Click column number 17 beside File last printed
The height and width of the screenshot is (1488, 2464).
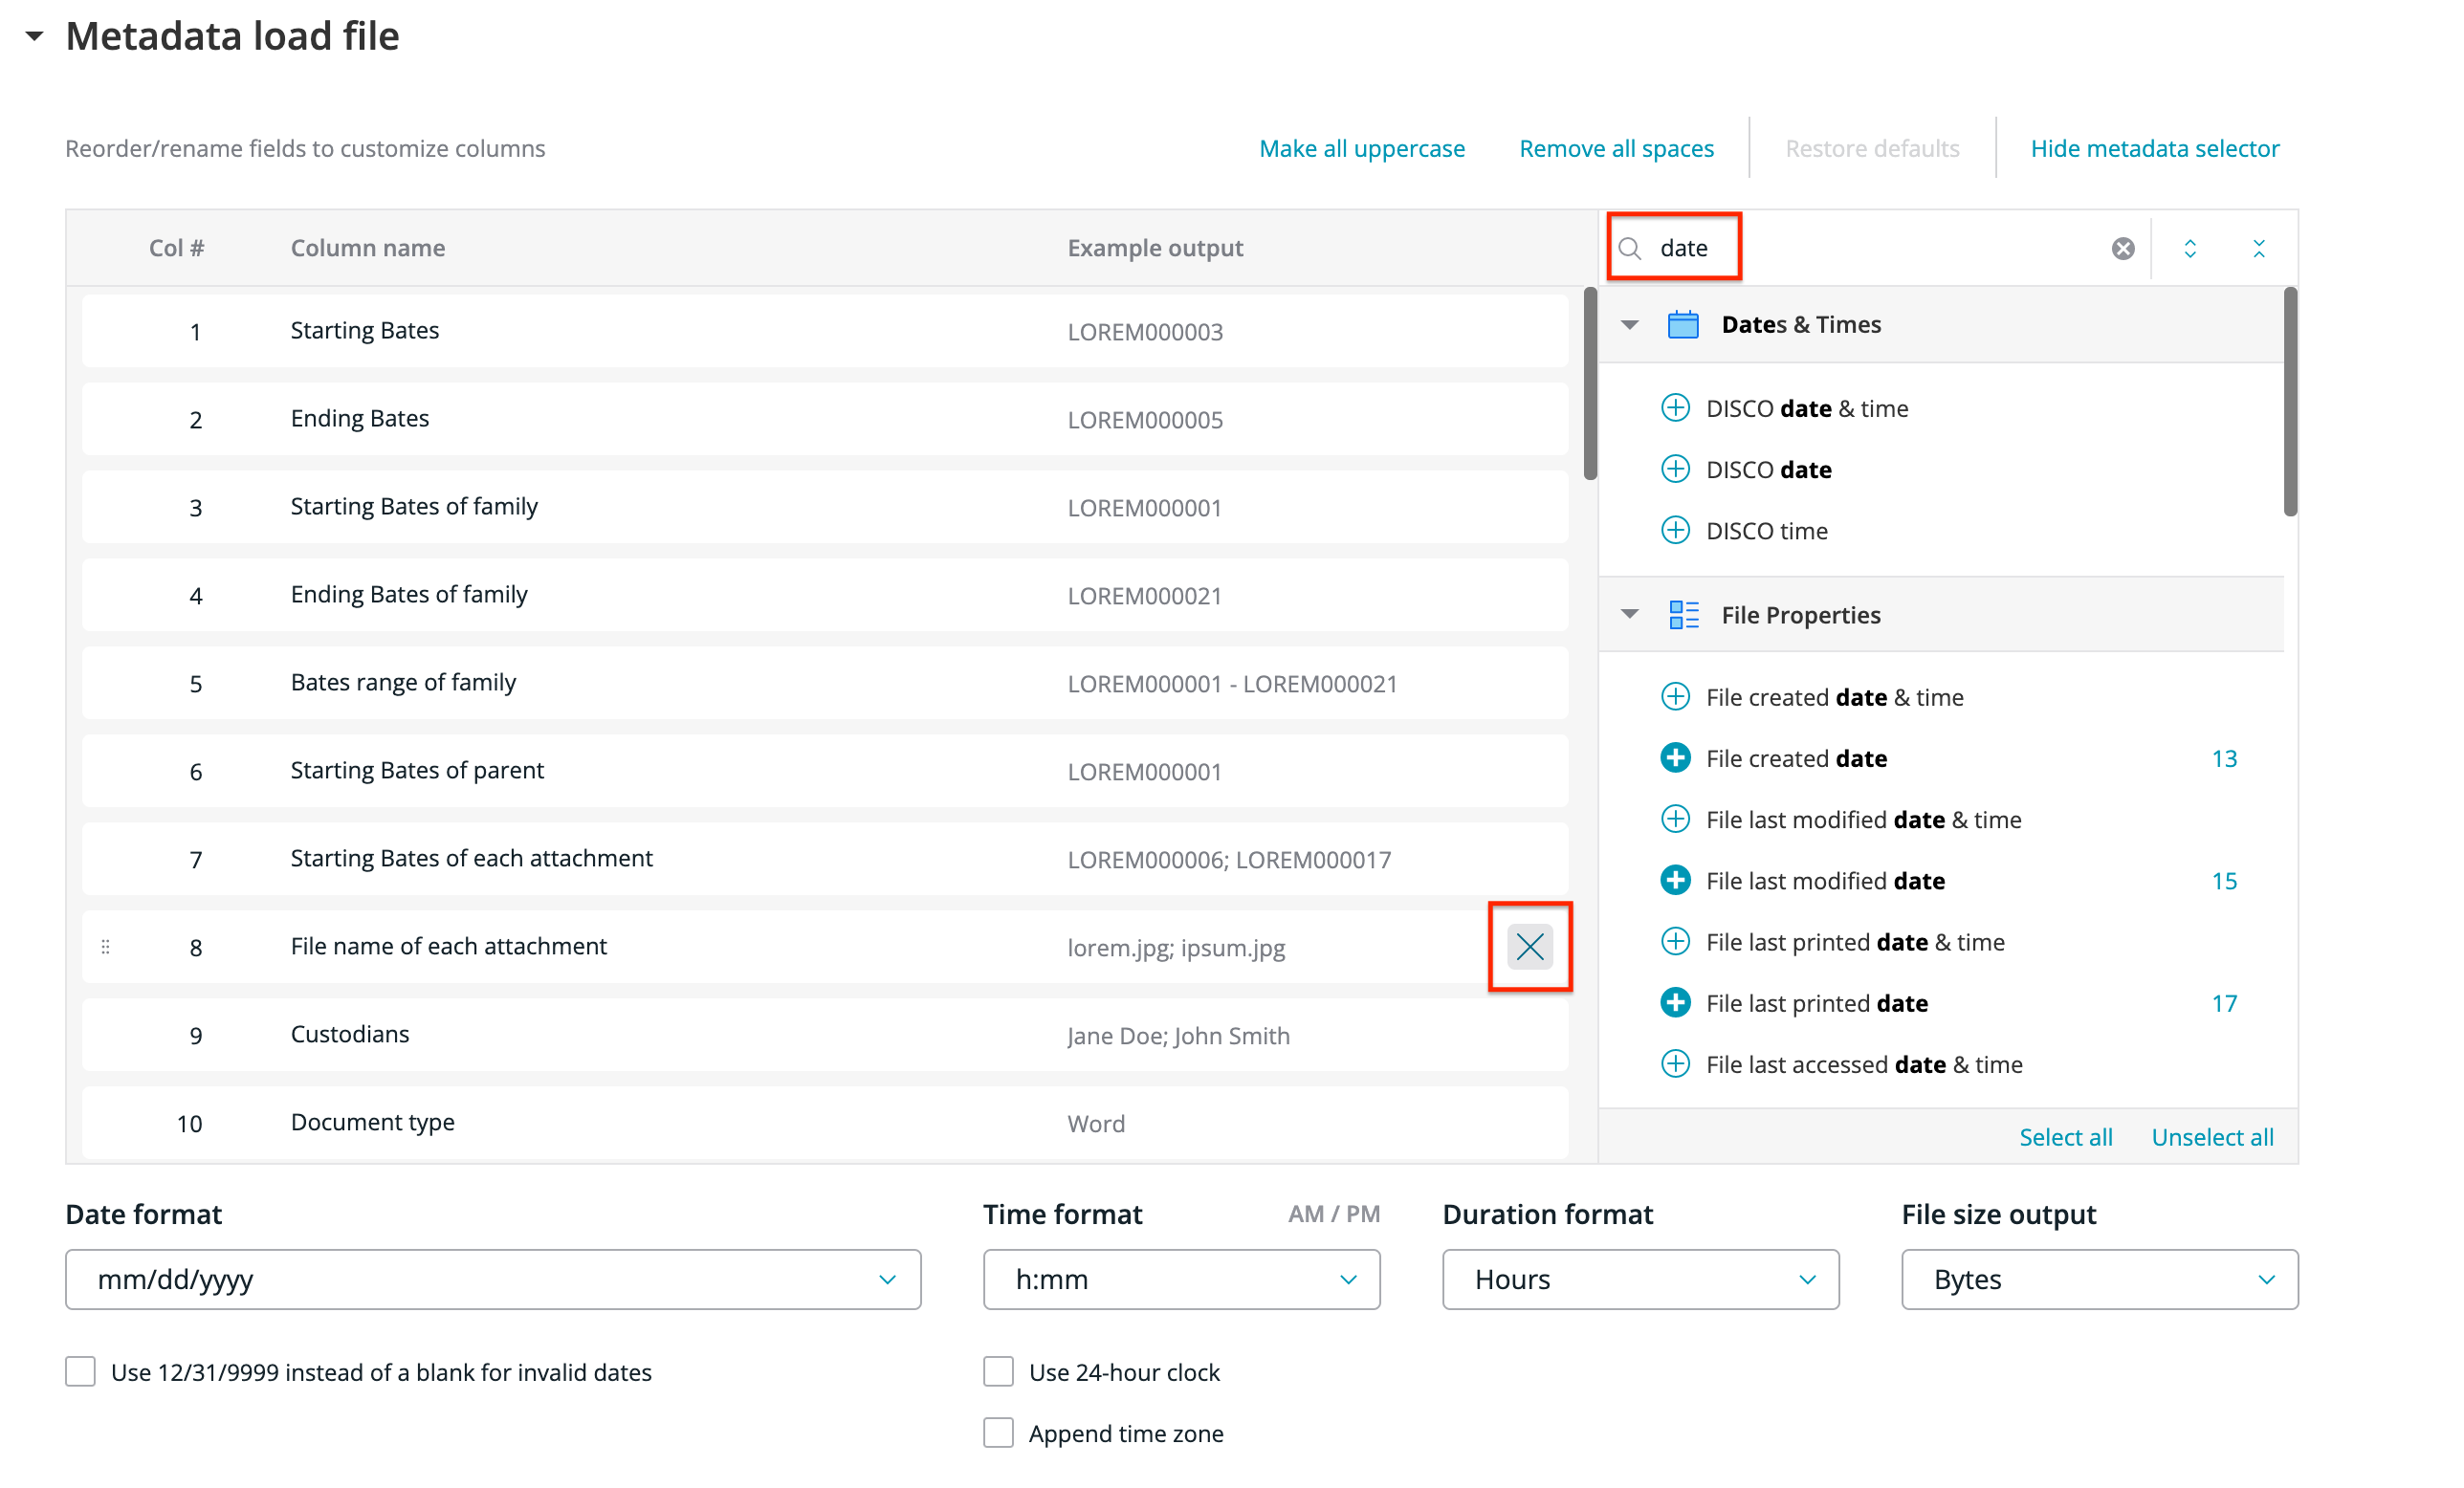(2223, 1002)
